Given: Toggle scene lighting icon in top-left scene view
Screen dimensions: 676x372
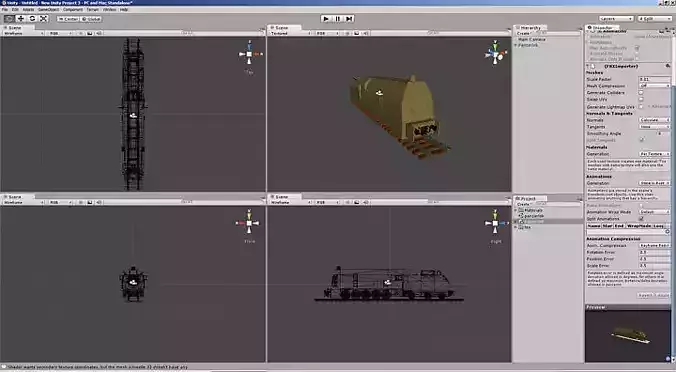Looking at the screenshot, I should click(81, 33).
